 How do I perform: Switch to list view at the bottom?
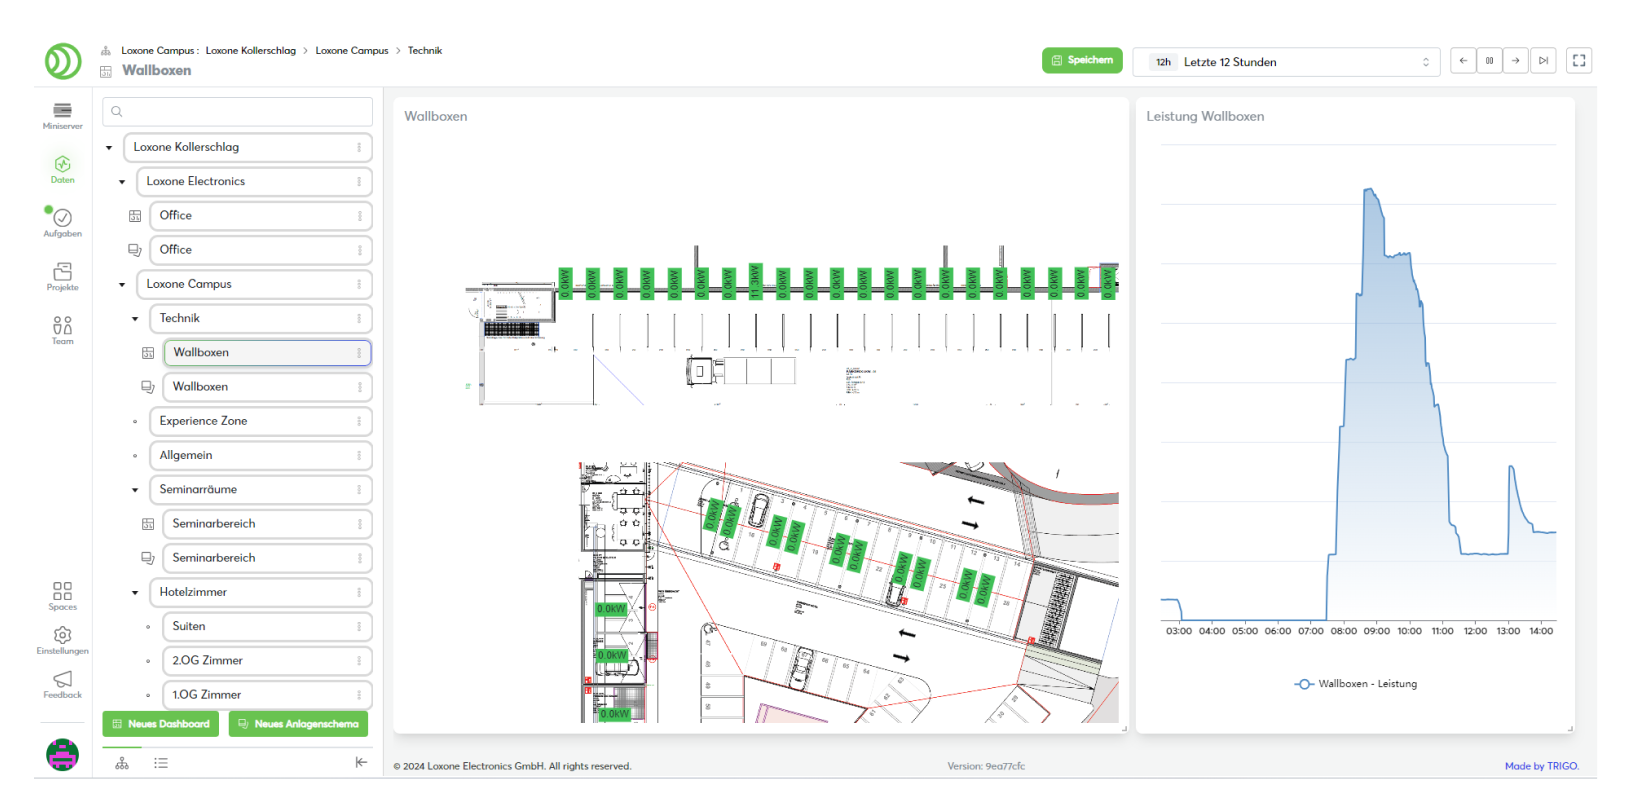161,763
